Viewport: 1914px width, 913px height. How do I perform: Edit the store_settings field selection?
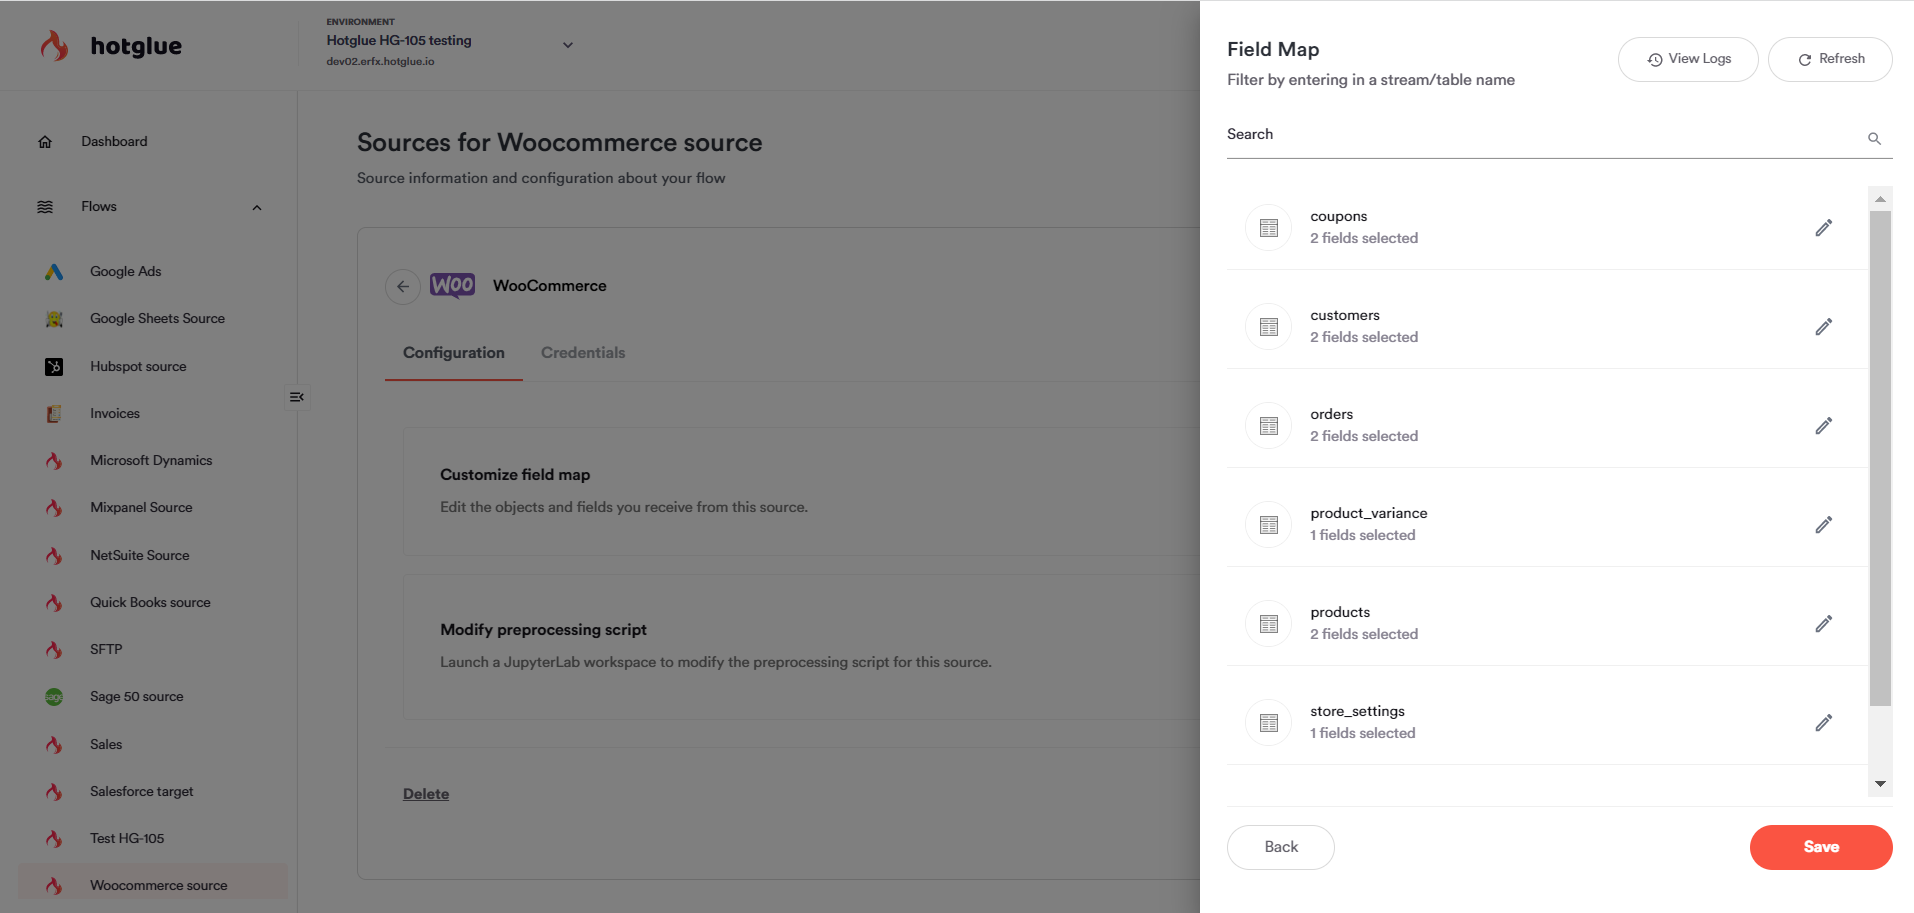pos(1823,723)
